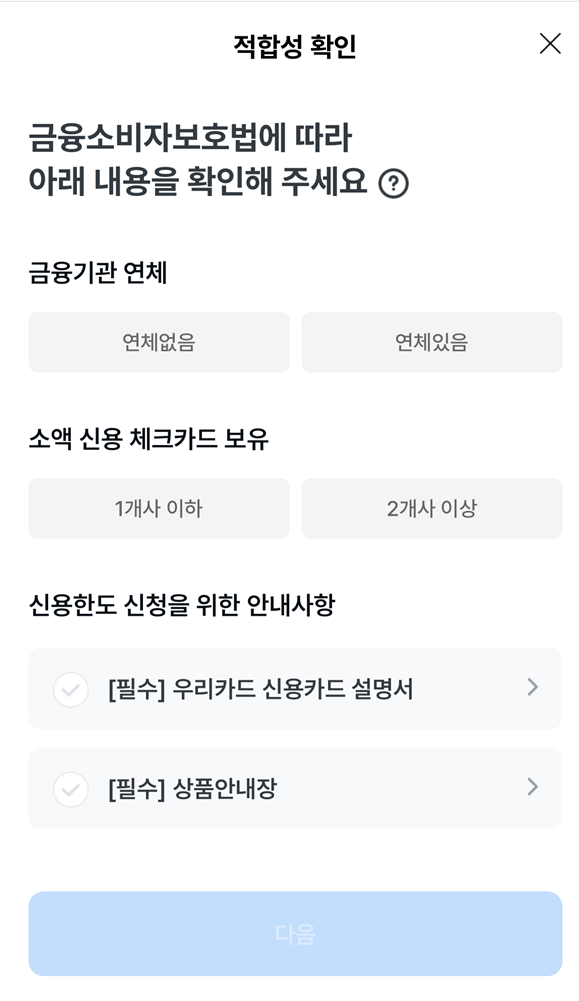Viewport: 579px width, 1001px height.
Task: Expand 우리카드 신용카드 설명서 chevron arrow
Action: (532, 688)
